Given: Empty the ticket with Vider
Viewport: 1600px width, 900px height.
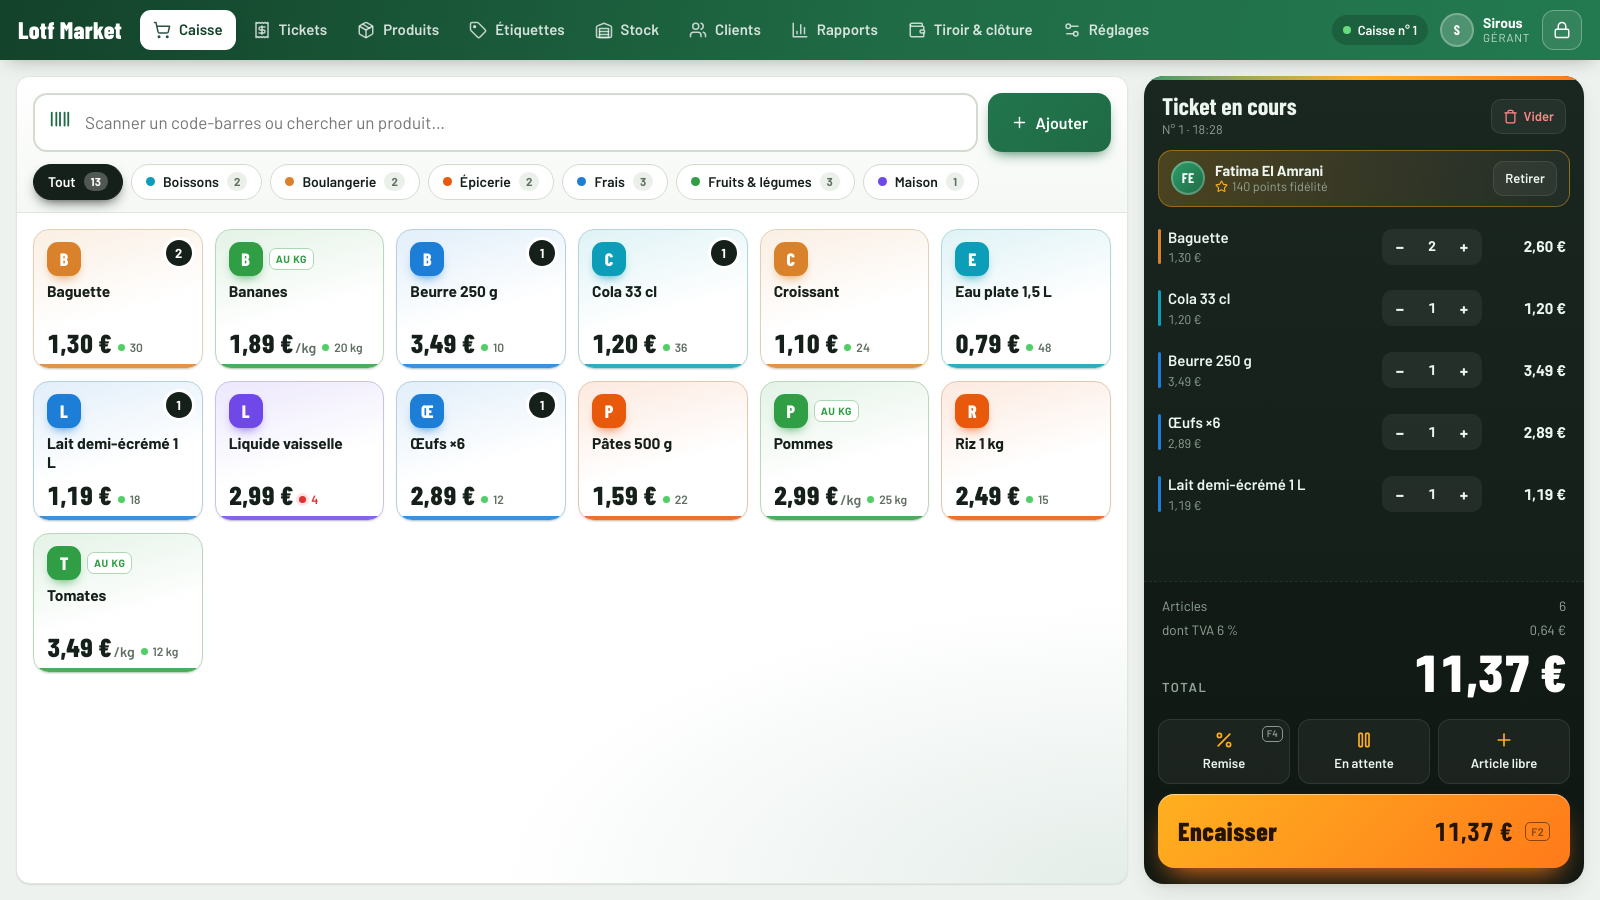Looking at the screenshot, I should click(x=1528, y=117).
